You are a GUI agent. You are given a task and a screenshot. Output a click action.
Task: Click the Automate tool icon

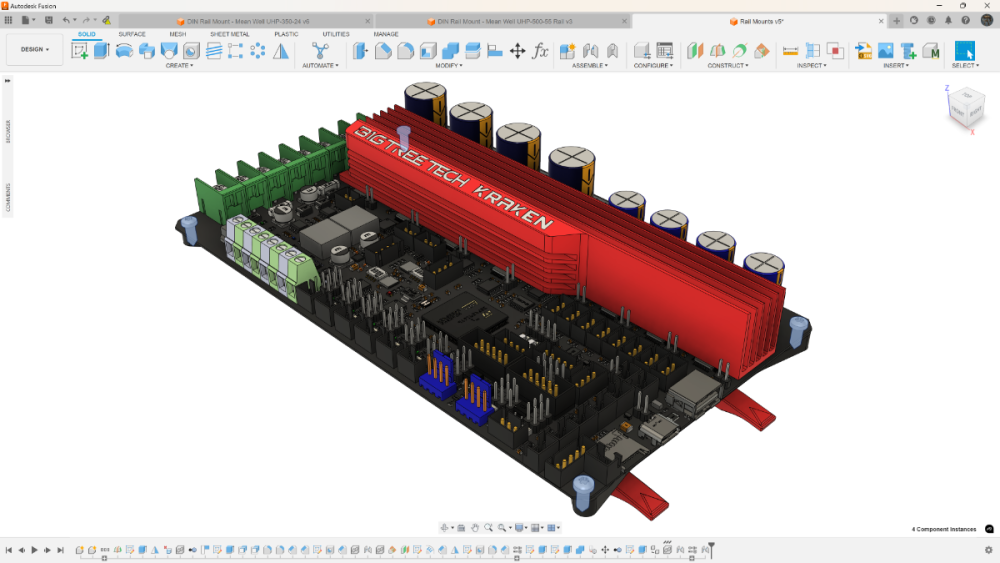(320, 51)
